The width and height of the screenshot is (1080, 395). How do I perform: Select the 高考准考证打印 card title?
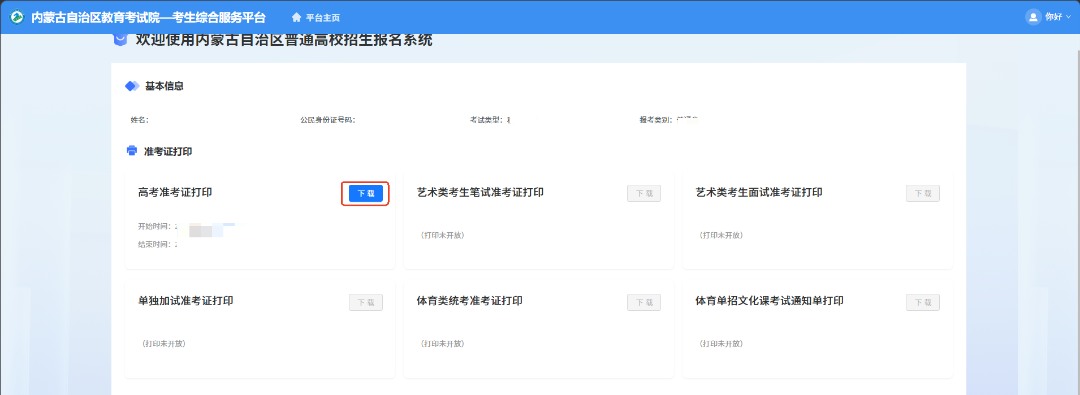click(175, 192)
